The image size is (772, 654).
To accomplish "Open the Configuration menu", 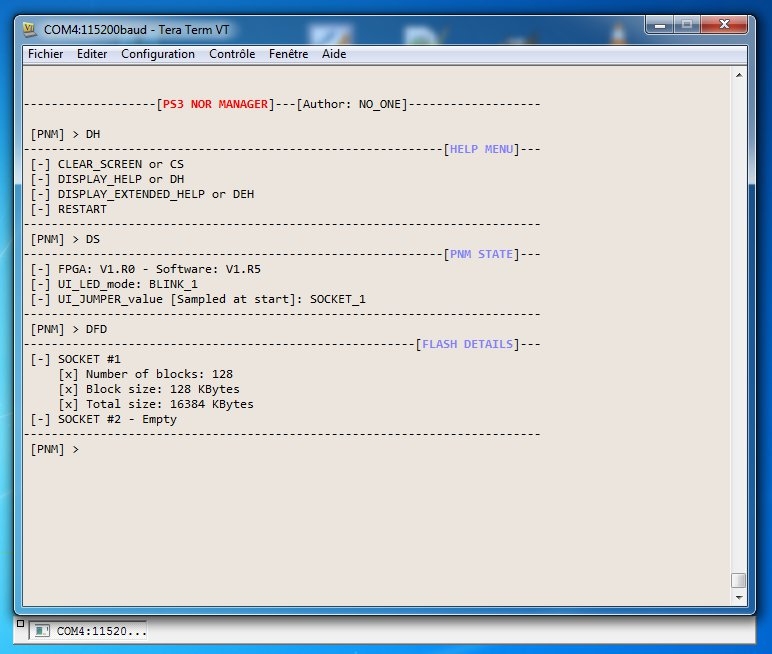I will click(x=158, y=54).
